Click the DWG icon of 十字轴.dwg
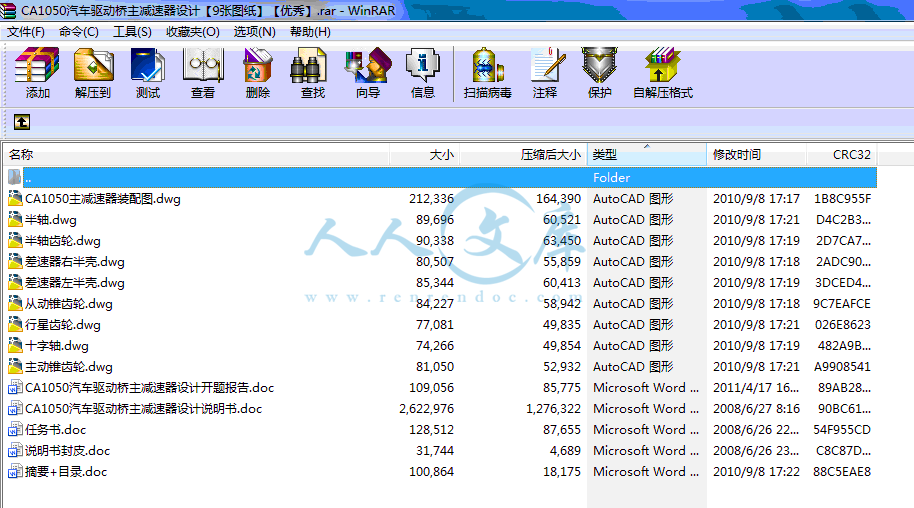Image resolution: width=914 pixels, height=508 pixels. 15,346
